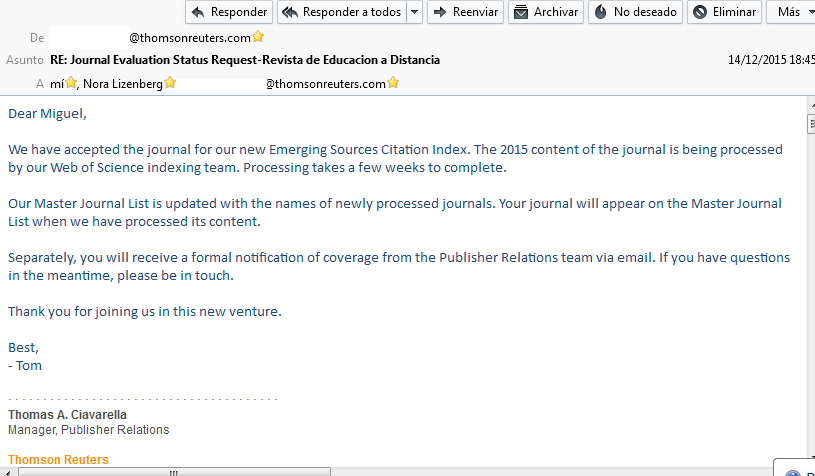Click the vertical scrollbar thumb
Screen dimensions: 815x476
pos(811,124)
